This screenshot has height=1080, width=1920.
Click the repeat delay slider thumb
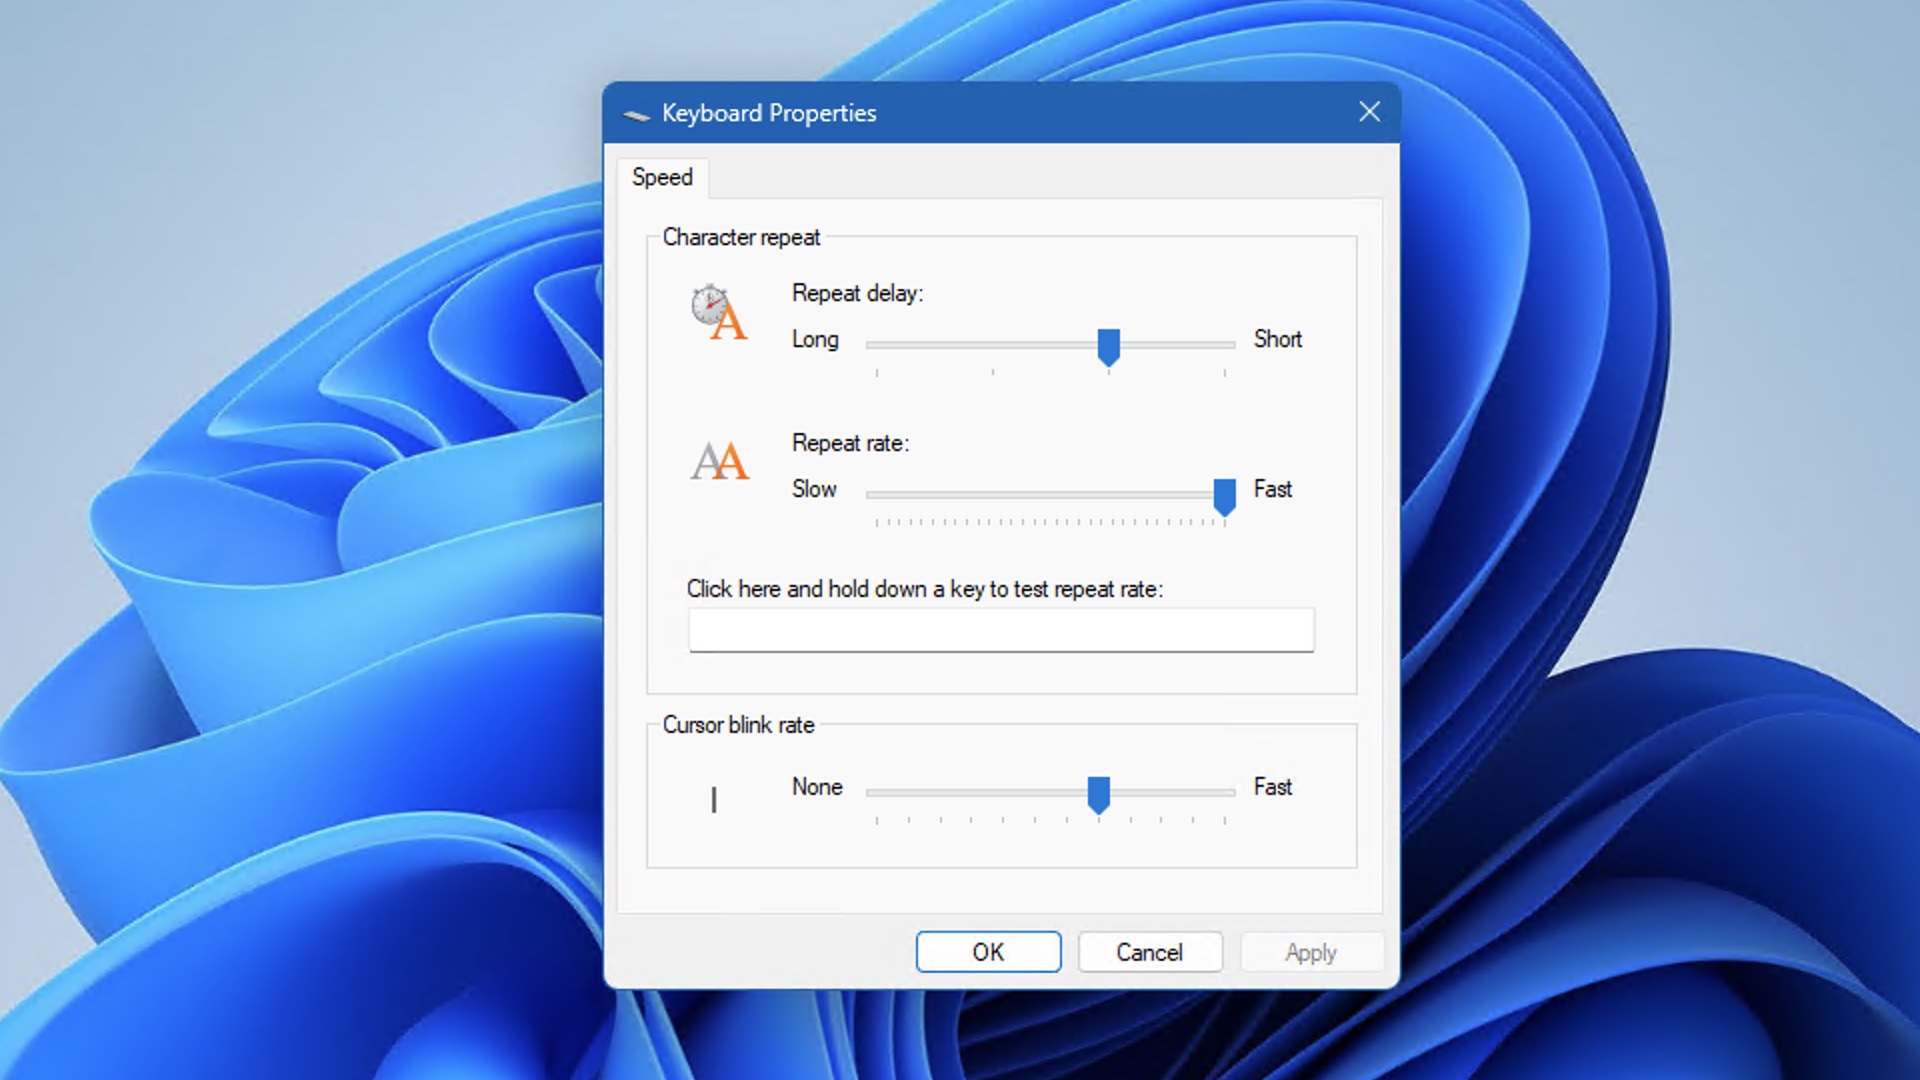[x=1108, y=343]
